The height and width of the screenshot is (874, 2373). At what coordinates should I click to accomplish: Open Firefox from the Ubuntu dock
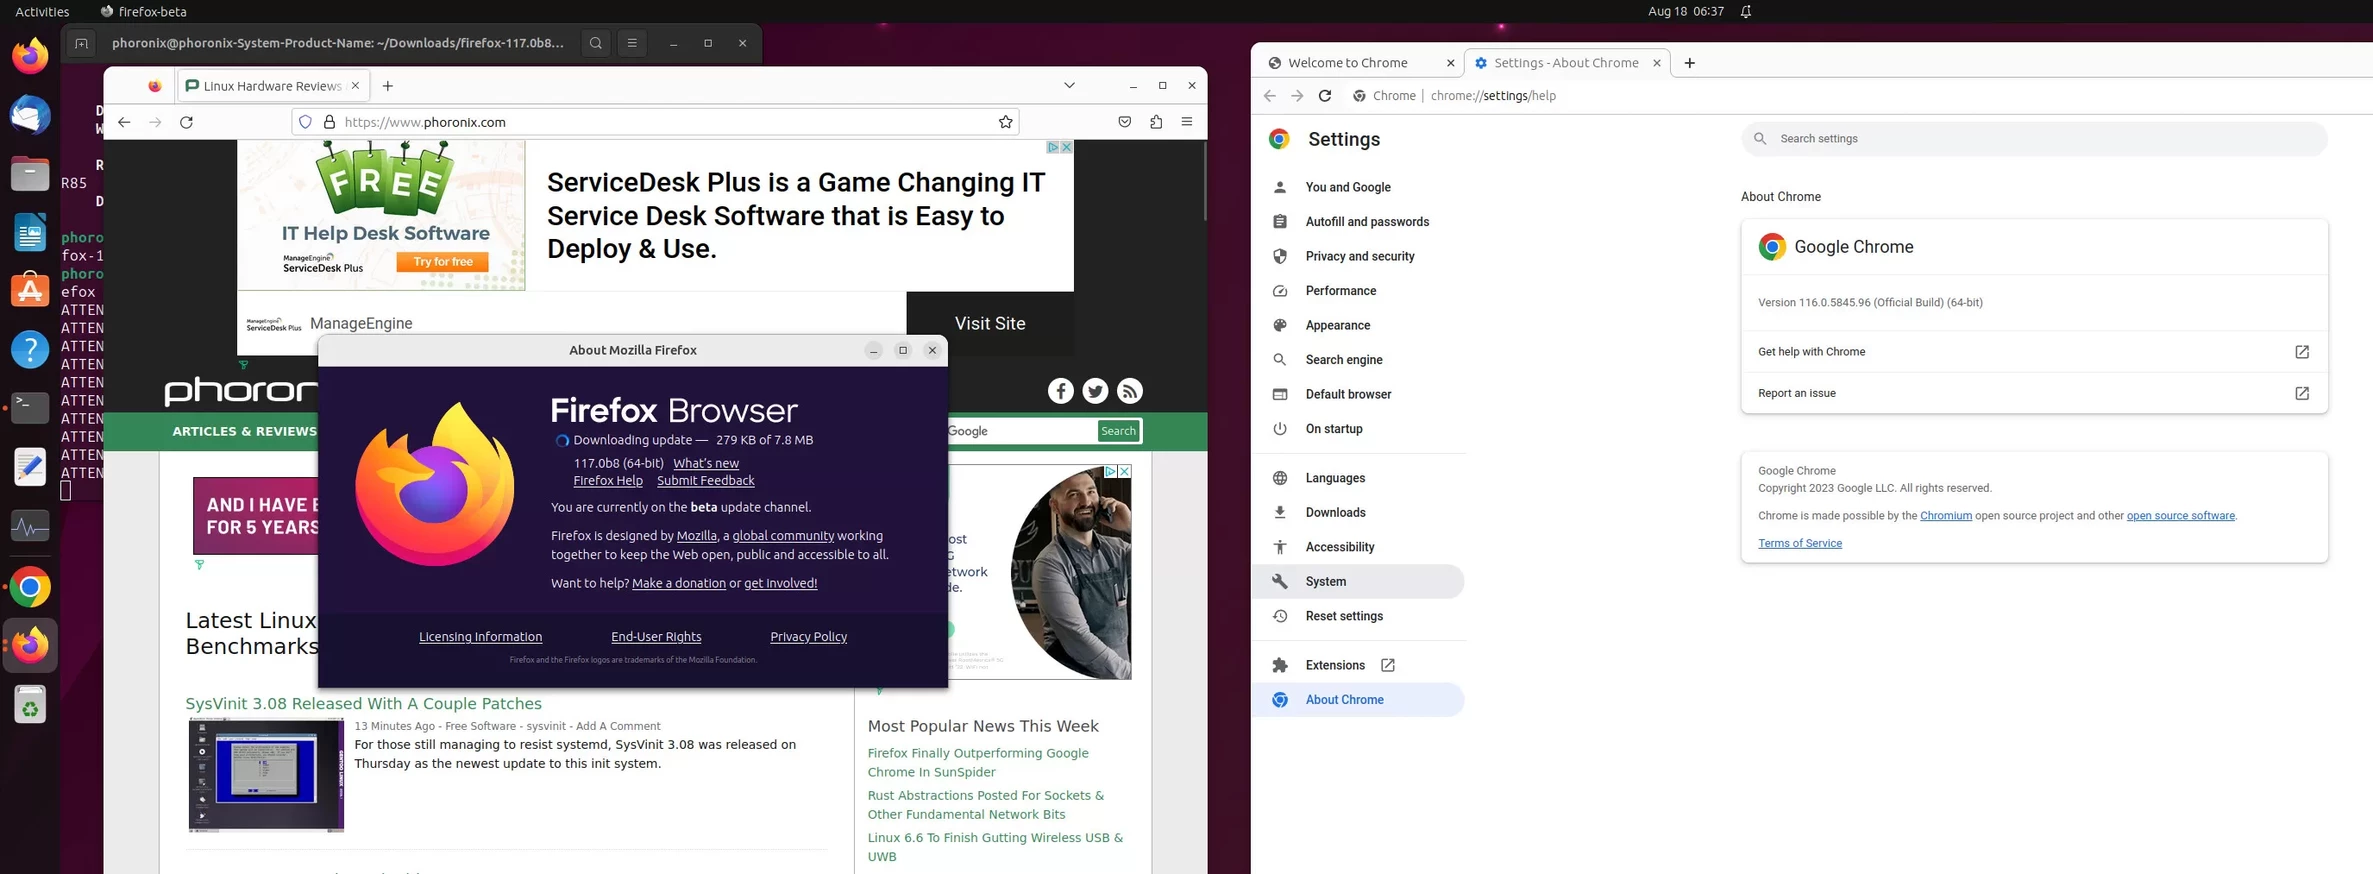30,56
